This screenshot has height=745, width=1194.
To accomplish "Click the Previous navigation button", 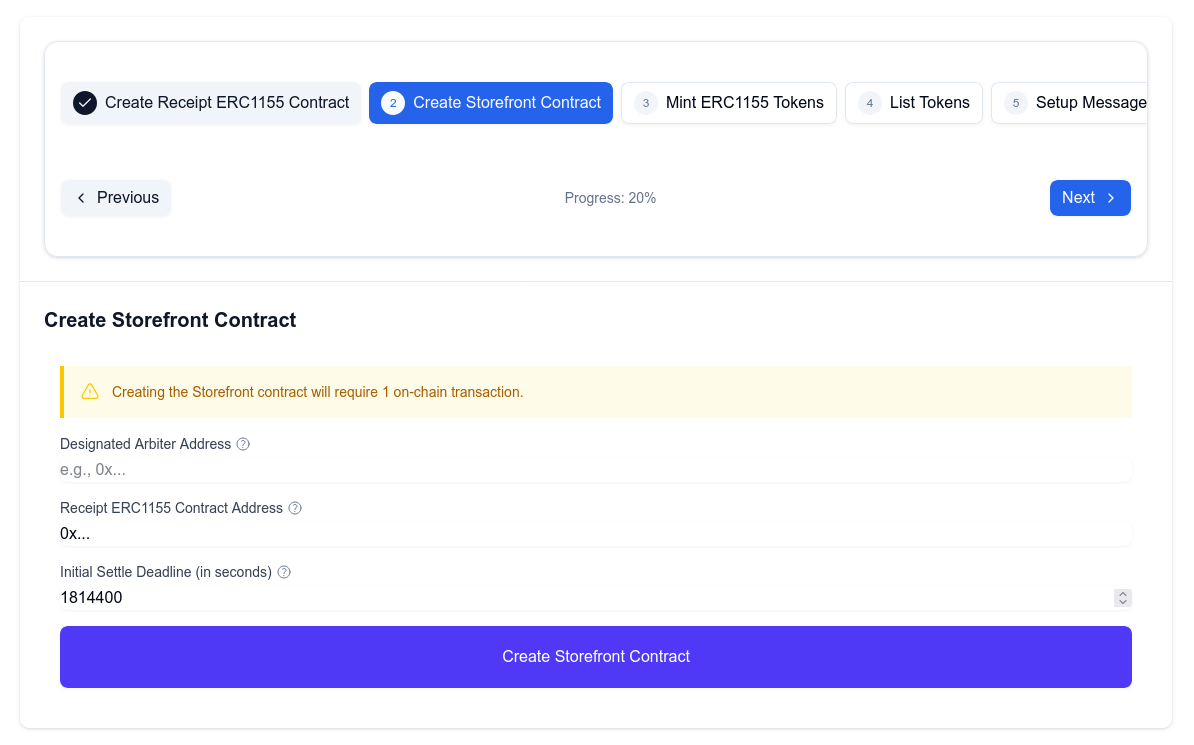I will coord(116,198).
